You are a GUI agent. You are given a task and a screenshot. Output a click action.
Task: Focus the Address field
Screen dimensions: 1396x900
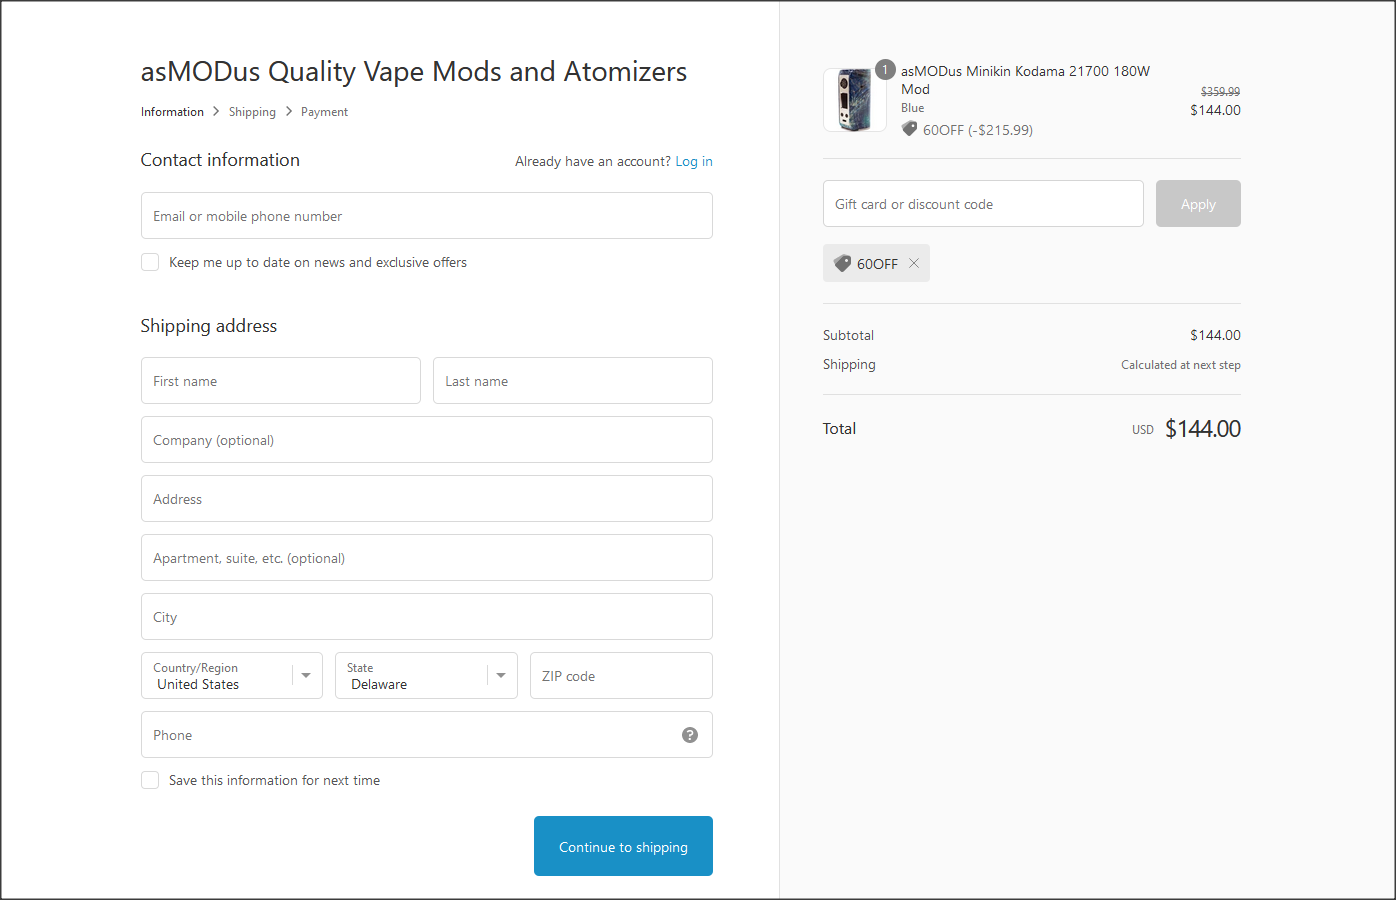pos(426,499)
